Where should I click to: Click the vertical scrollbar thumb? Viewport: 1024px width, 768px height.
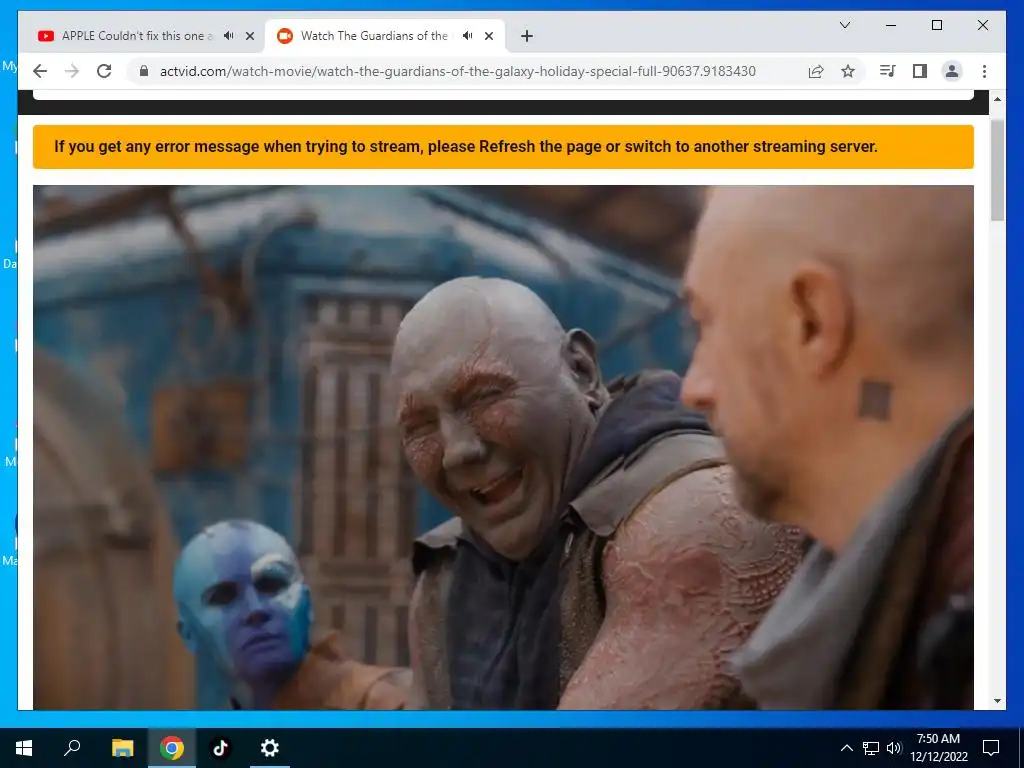tap(997, 170)
